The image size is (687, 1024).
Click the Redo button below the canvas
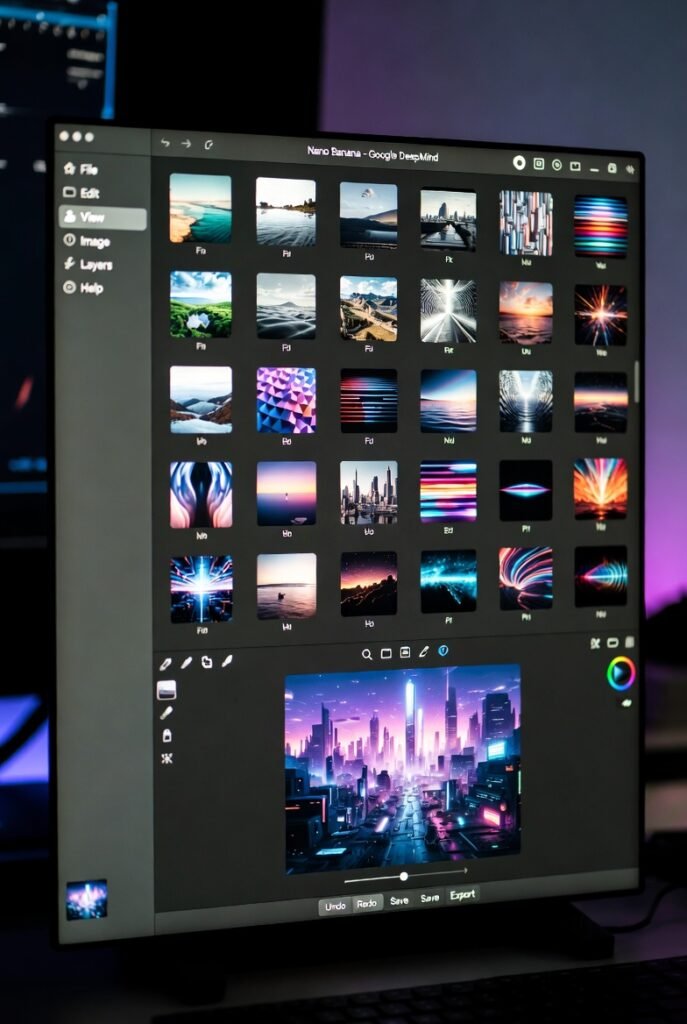[x=367, y=903]
